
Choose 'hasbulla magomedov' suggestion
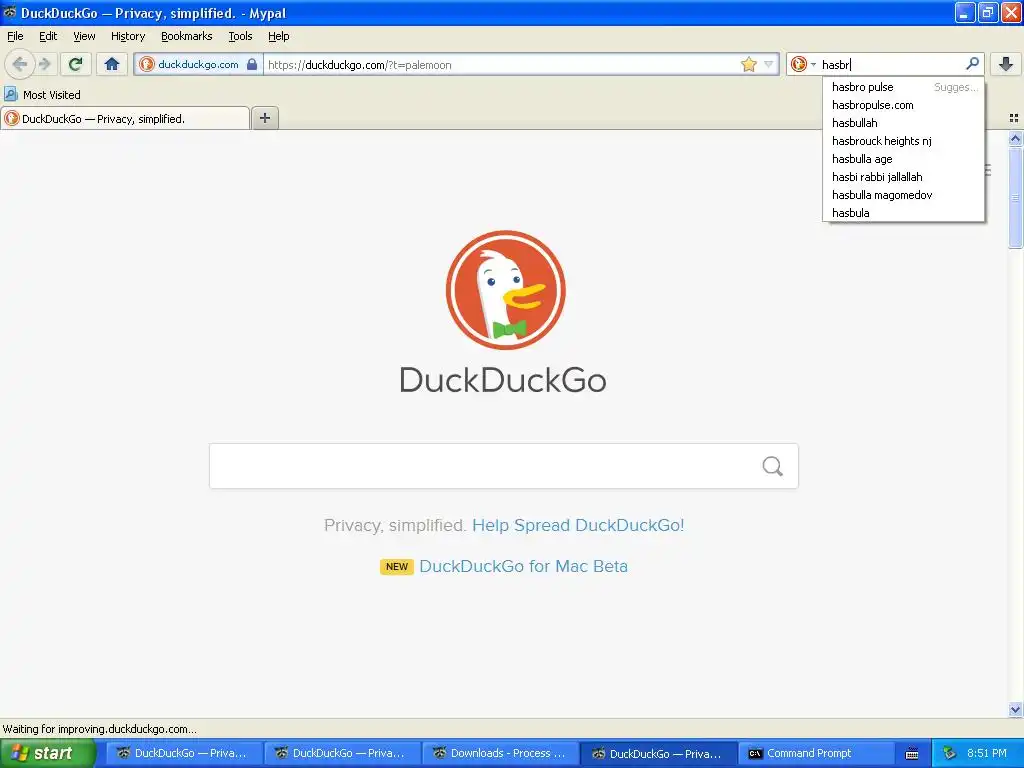coord(903,195)
